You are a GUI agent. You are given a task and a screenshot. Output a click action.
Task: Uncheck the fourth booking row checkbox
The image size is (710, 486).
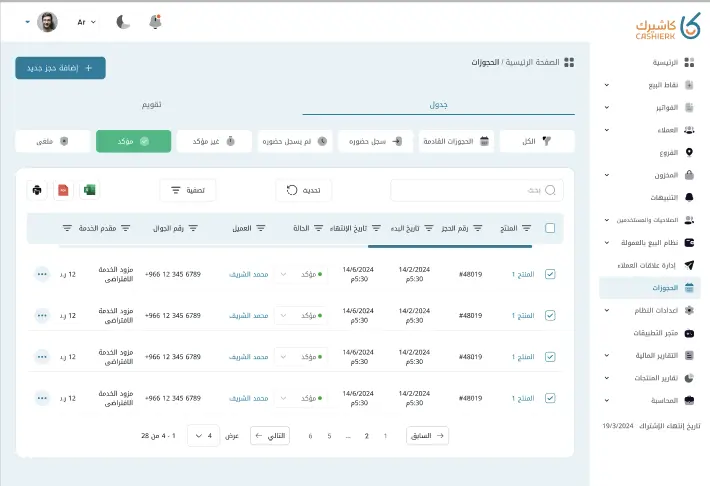pos(550,398)
